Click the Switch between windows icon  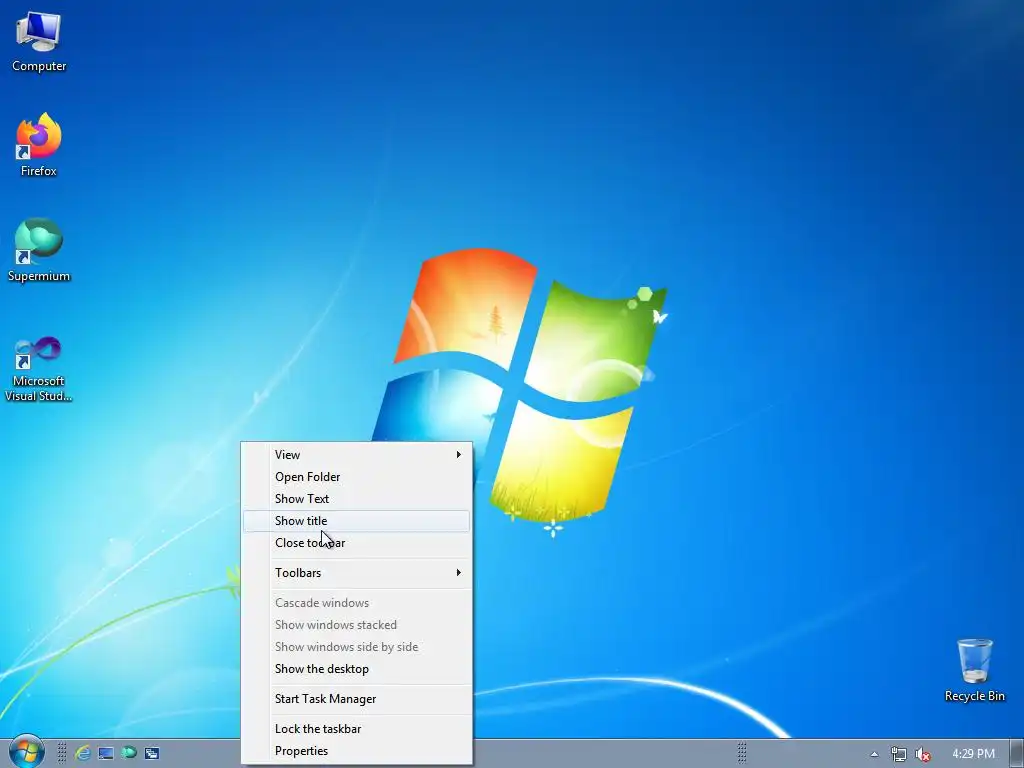coord(152,753)
